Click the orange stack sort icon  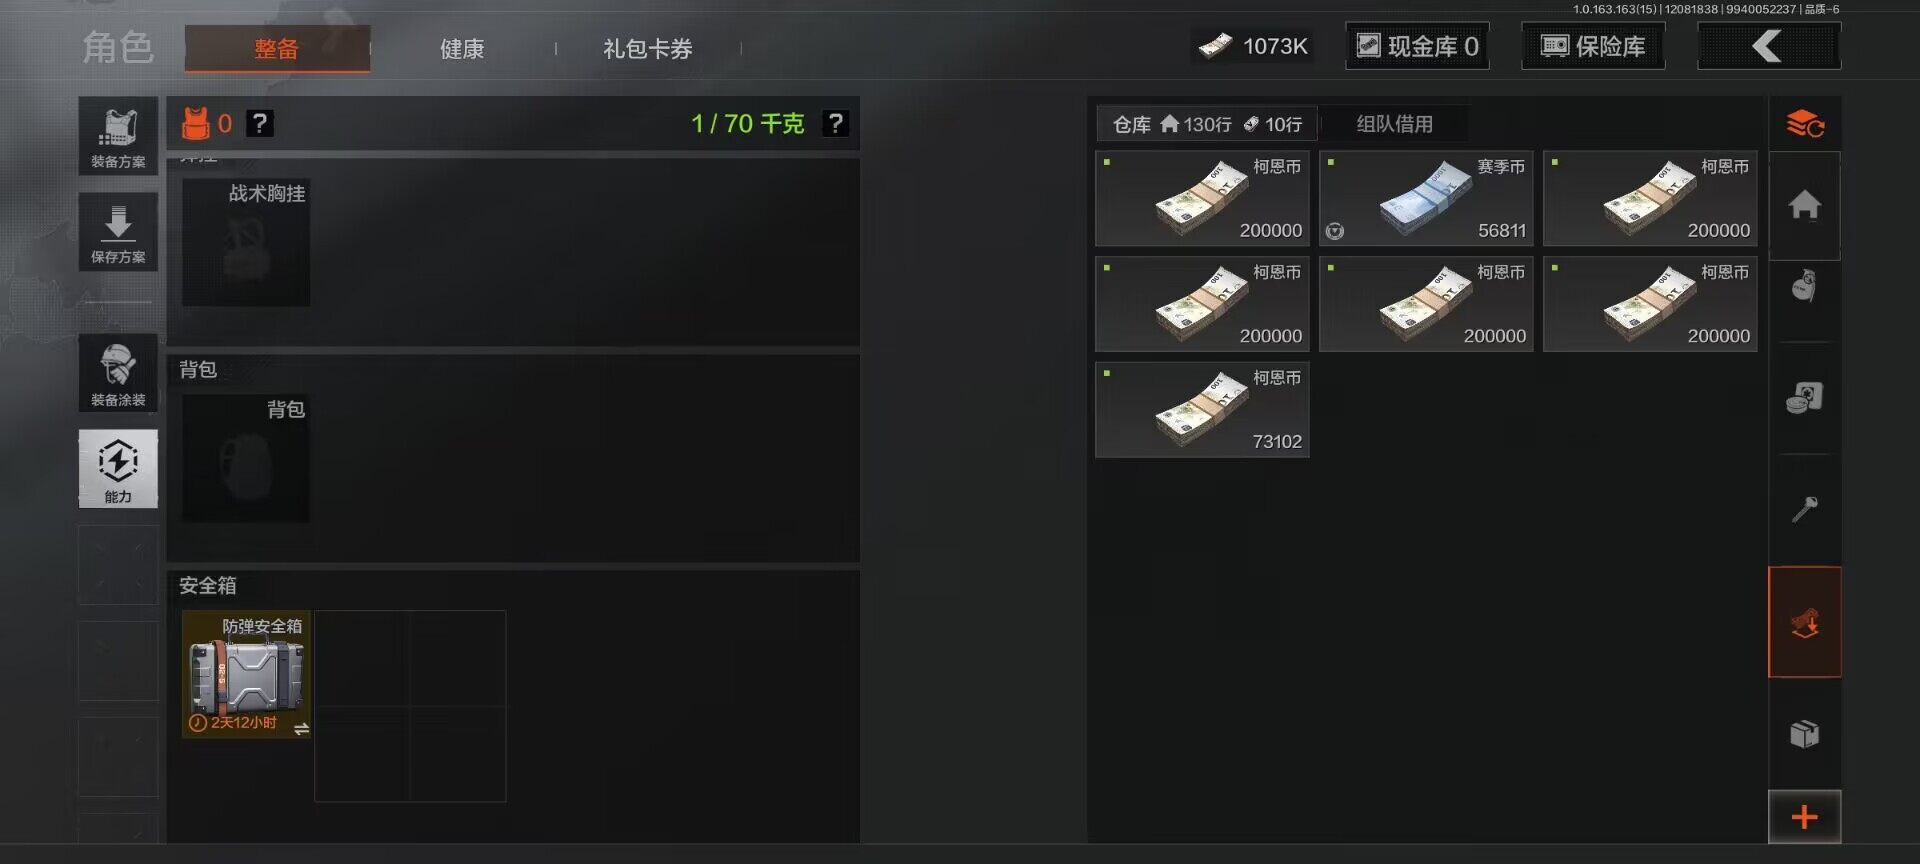click(x=1805, y=124)
